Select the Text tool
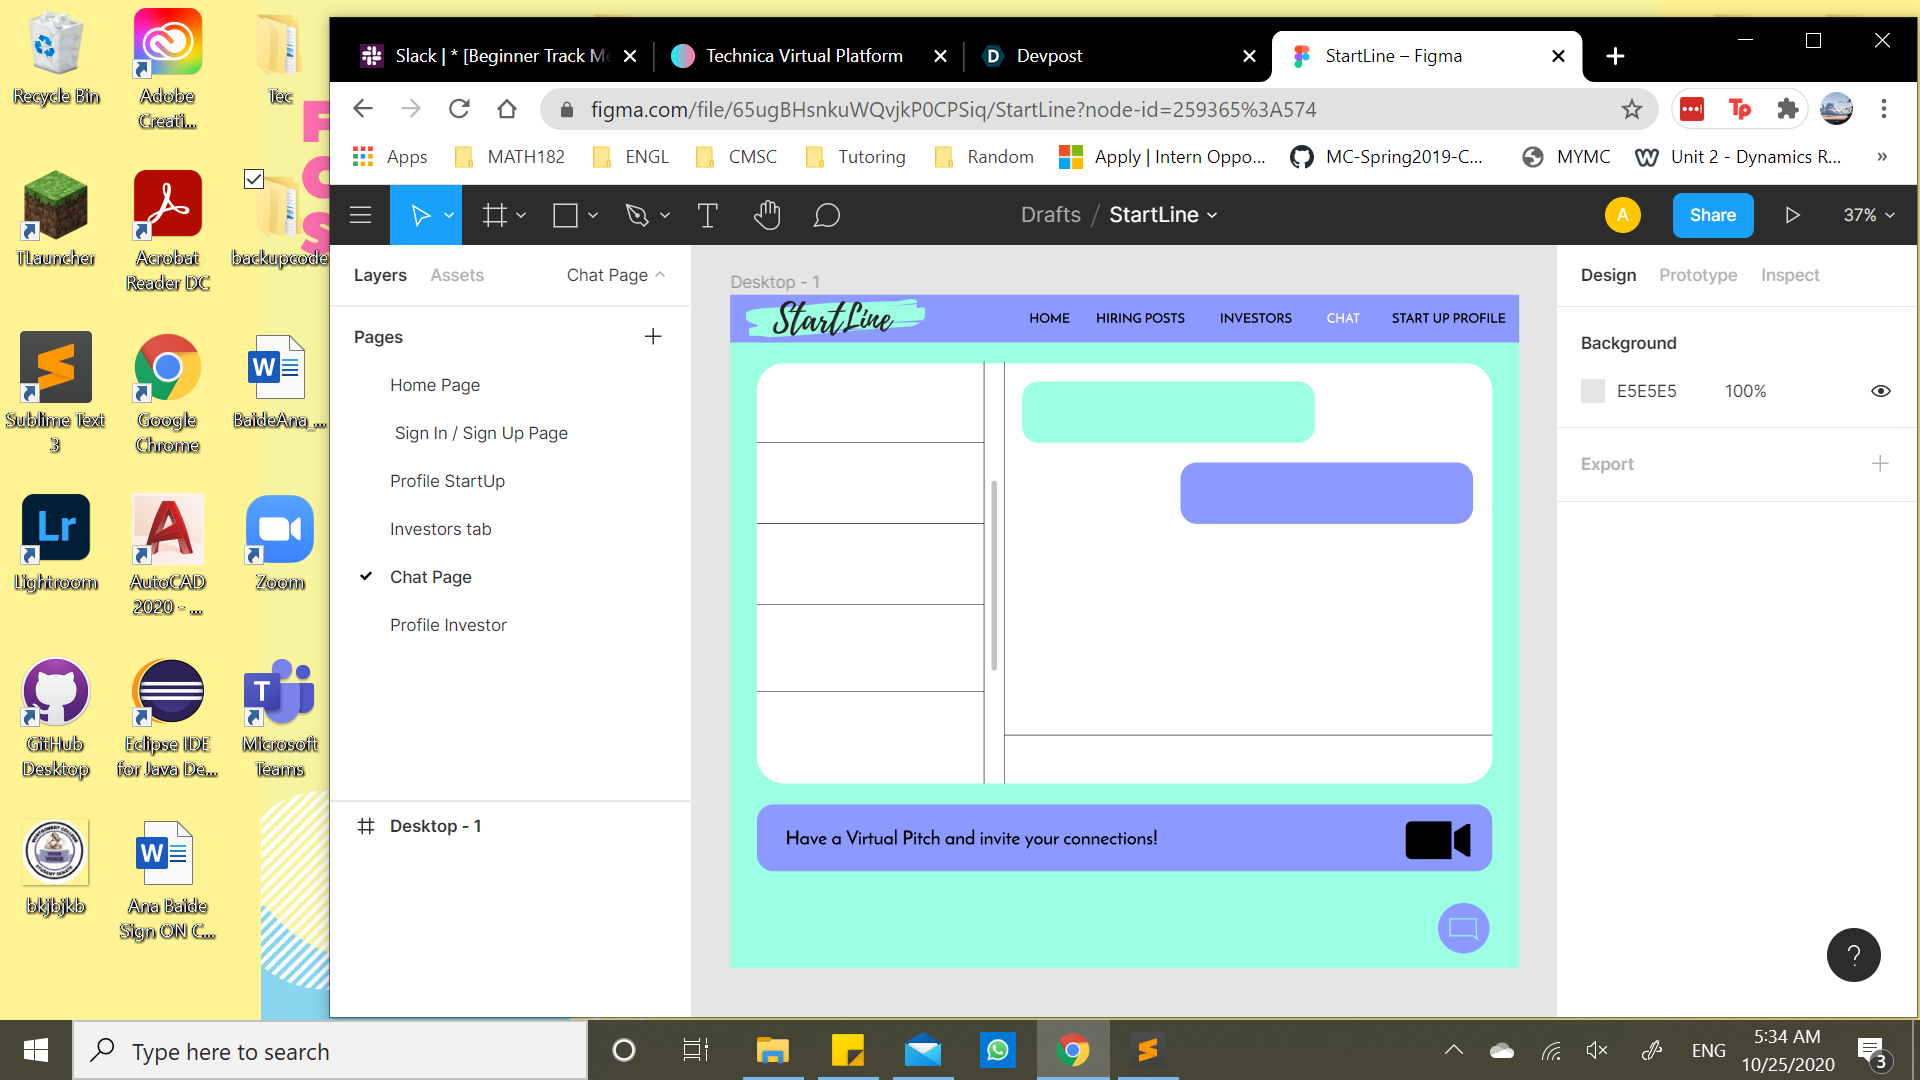The width and height of the screenshot is (1920, 1080). pyautogui.click(x=707, y=215)
